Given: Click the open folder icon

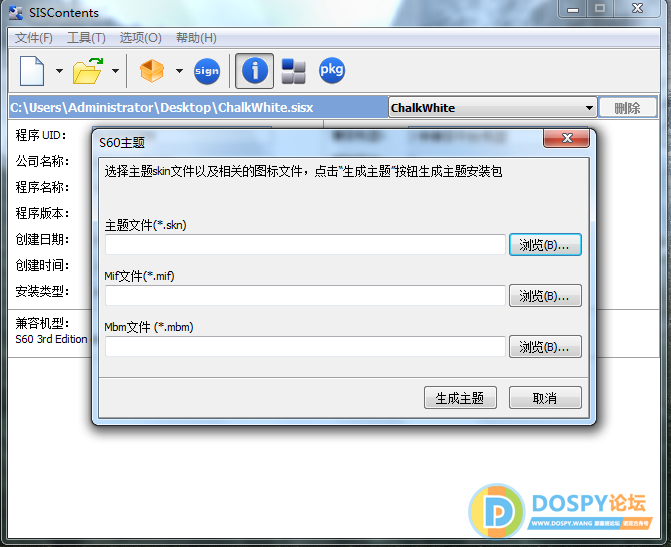Looking at the screenshot, I should pos(89,71).
